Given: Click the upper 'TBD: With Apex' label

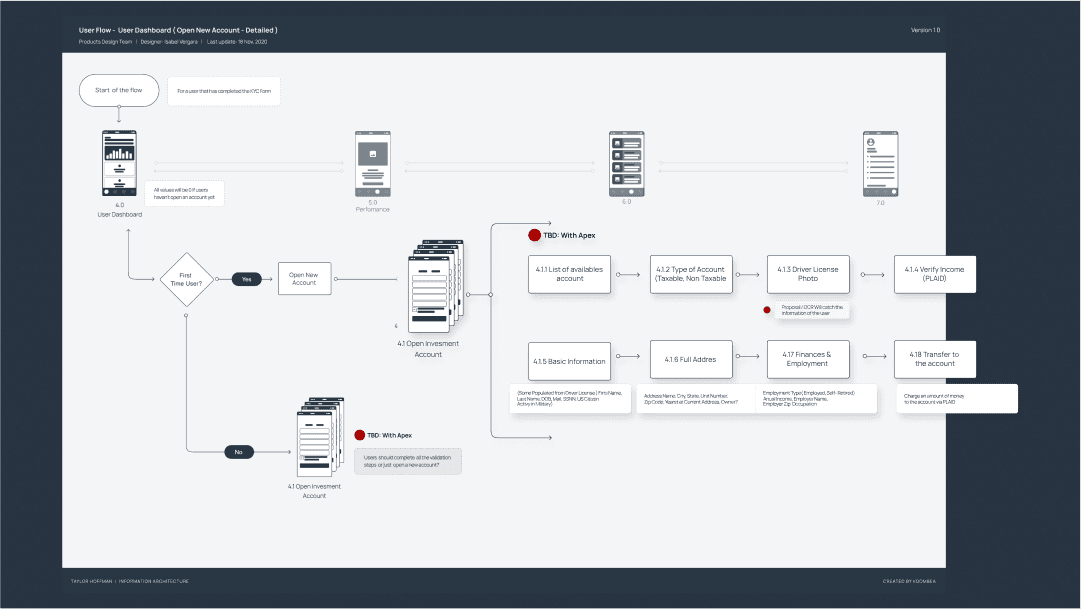Looking at the screenshot, I should (569, 236).
